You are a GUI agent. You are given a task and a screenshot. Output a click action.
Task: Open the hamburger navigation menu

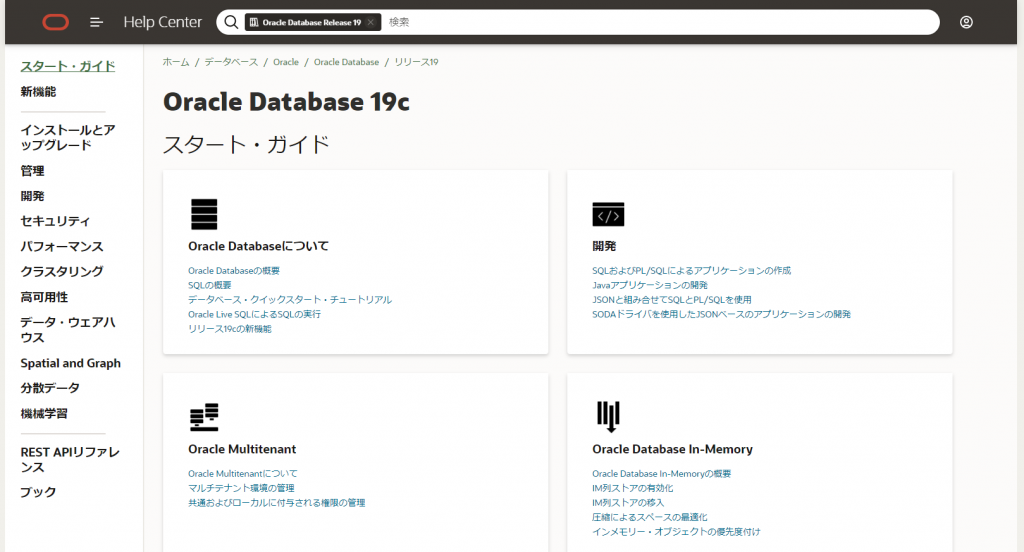click(97, 22)
